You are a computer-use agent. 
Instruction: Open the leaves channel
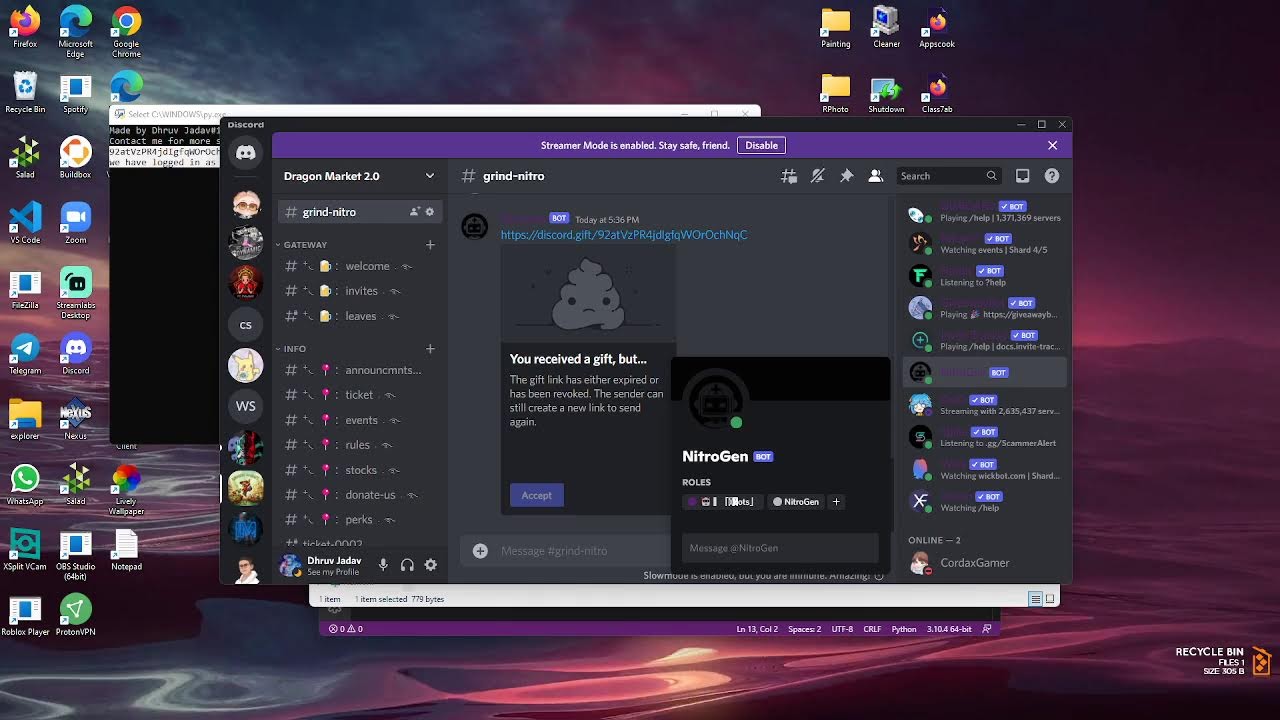point(358,316)
